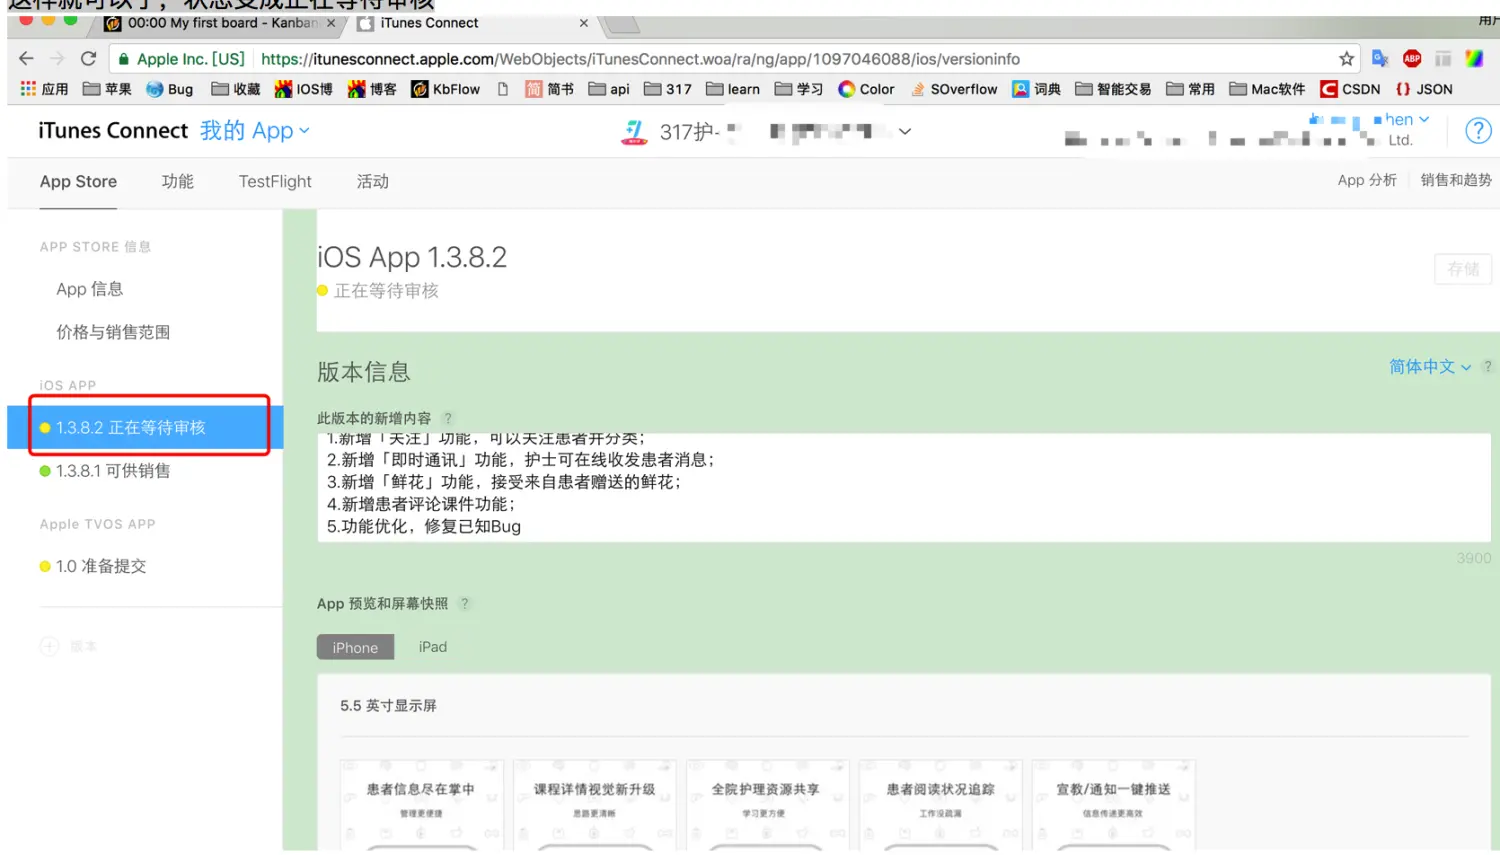1500x855 pixels.
Task: Open the help question mark circle
Action: pos(1478,131)
